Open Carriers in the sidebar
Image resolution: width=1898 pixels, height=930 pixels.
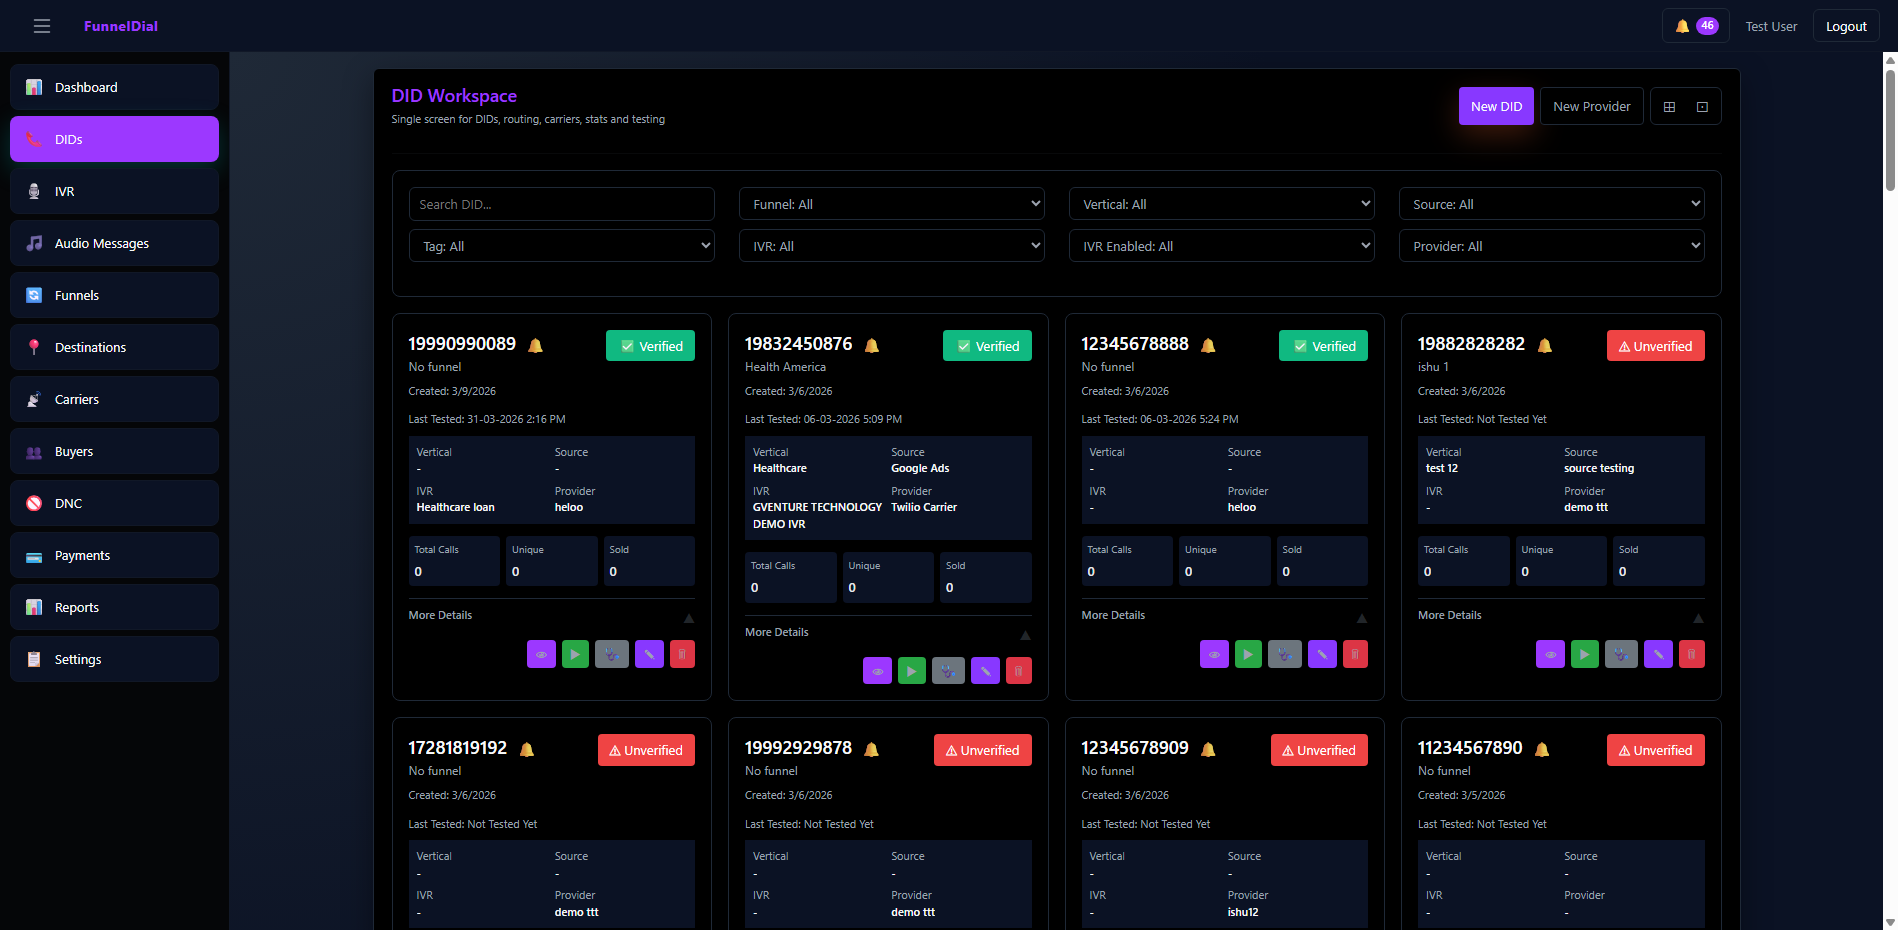[x=114, y=399]
